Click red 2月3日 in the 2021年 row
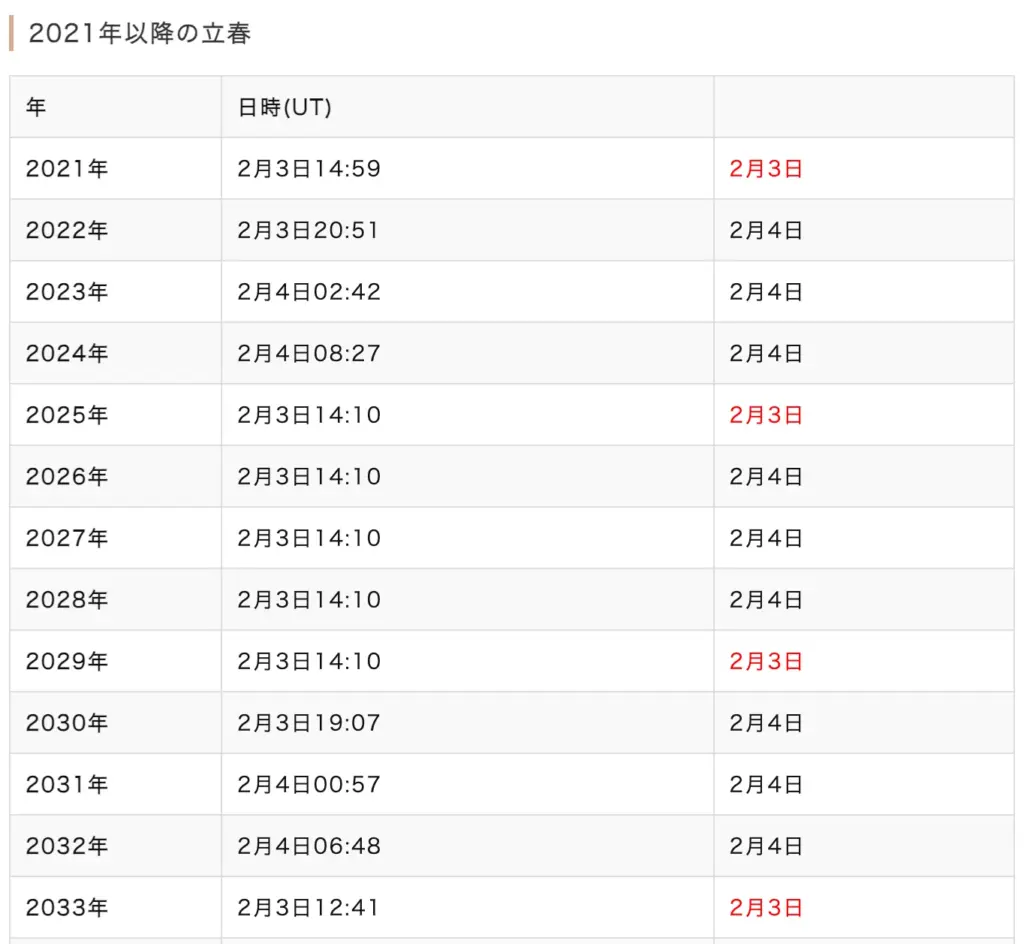The image size is (1024, 944). [766, 169]
